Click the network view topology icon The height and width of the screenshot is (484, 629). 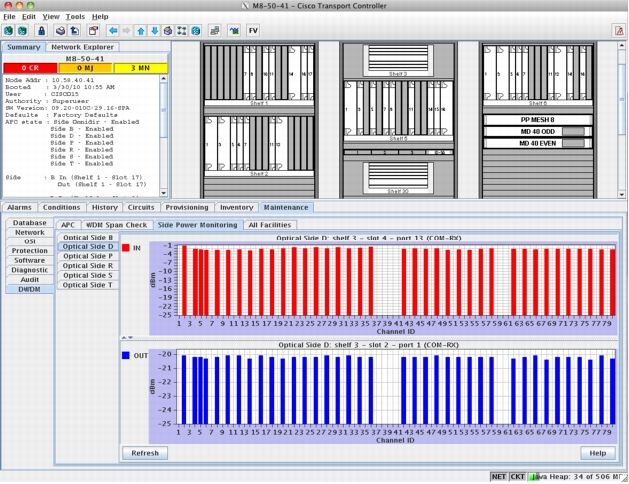[182, 30]
